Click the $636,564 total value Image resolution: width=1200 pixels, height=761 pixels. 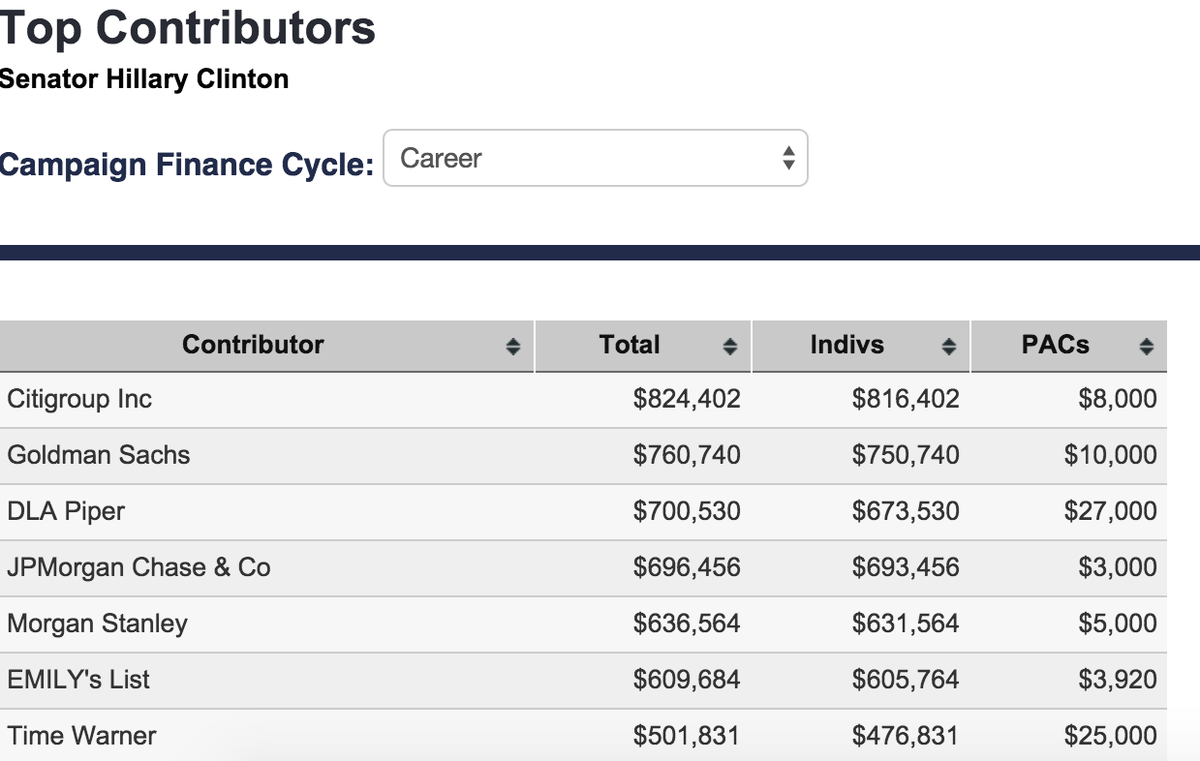coord(687,623)
